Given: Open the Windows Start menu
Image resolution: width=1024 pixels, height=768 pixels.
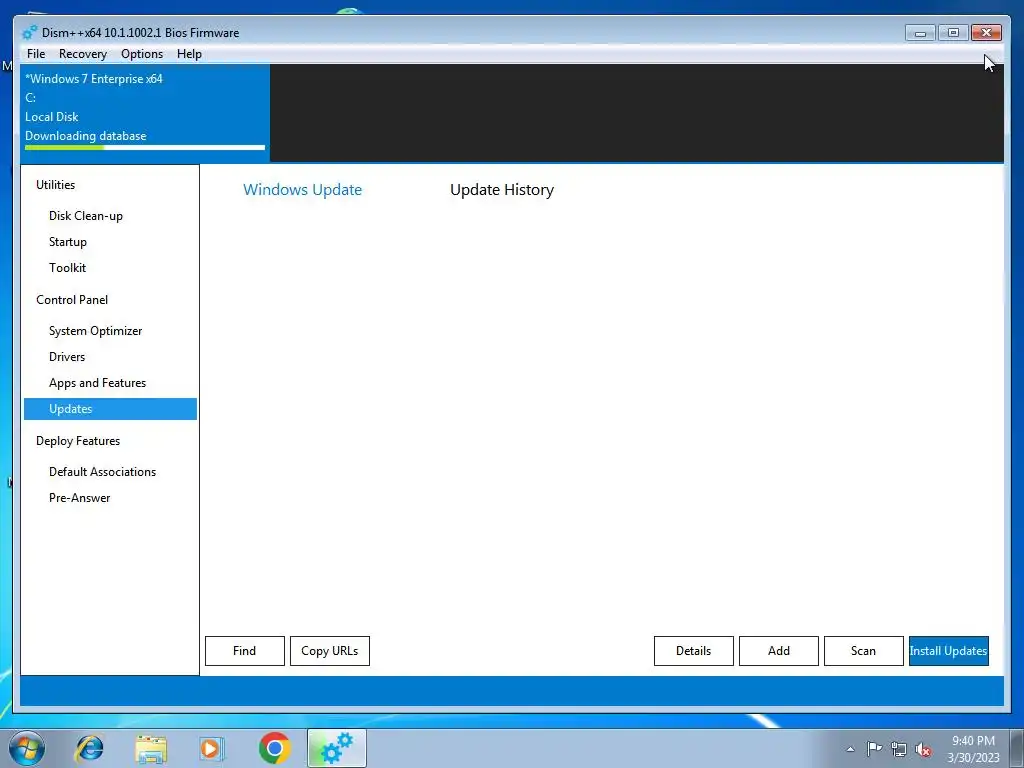Looking at the screenshot, I should pyautogui.click(x=27, y=748).
